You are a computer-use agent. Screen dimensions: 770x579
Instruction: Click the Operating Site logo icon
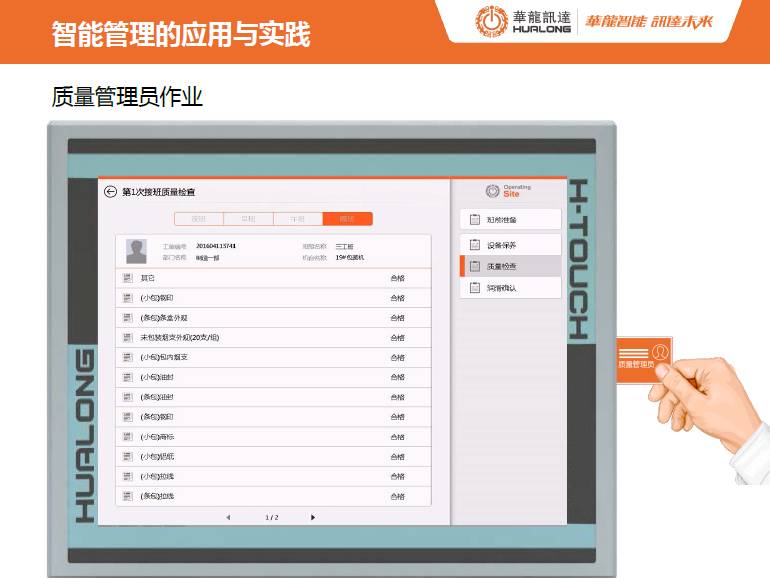(x=491, y=191)
